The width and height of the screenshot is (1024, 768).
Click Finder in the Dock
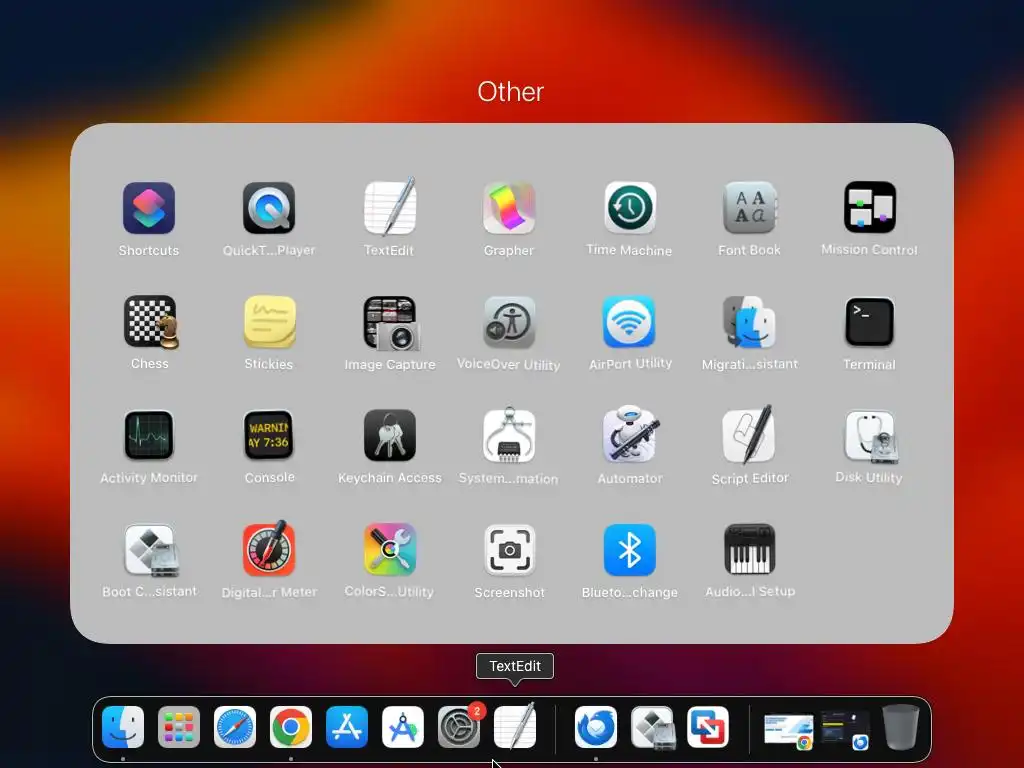tap(123, 727)
